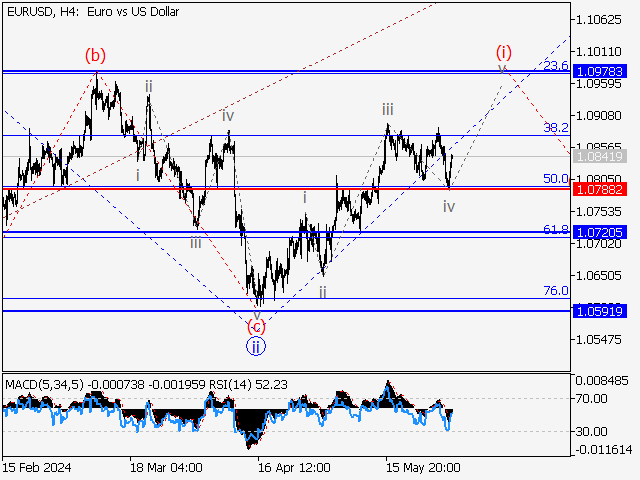
Task: Click the 38.2 Fibonacci level label
Action: point(556,128)
